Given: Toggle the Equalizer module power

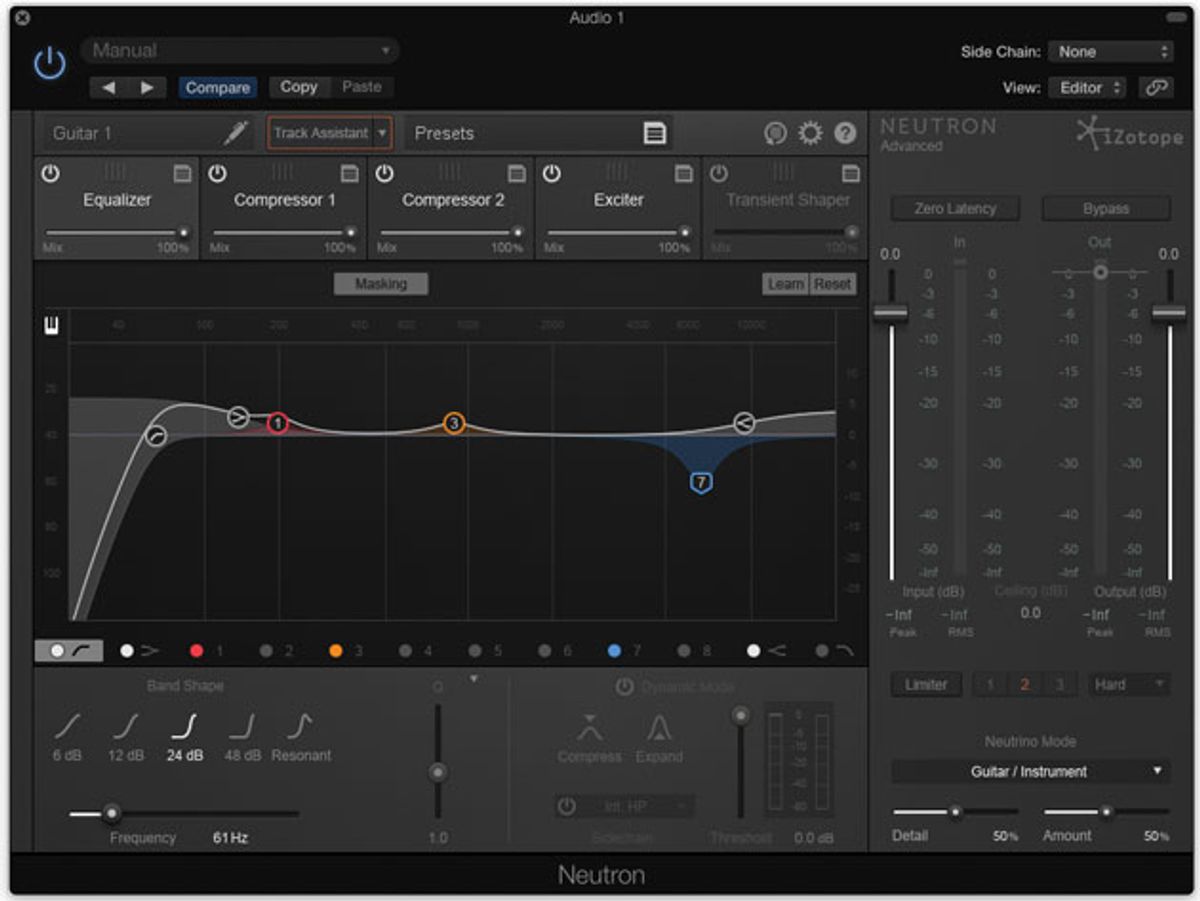Looking at the screenshot, I should [x=50, y=174].
